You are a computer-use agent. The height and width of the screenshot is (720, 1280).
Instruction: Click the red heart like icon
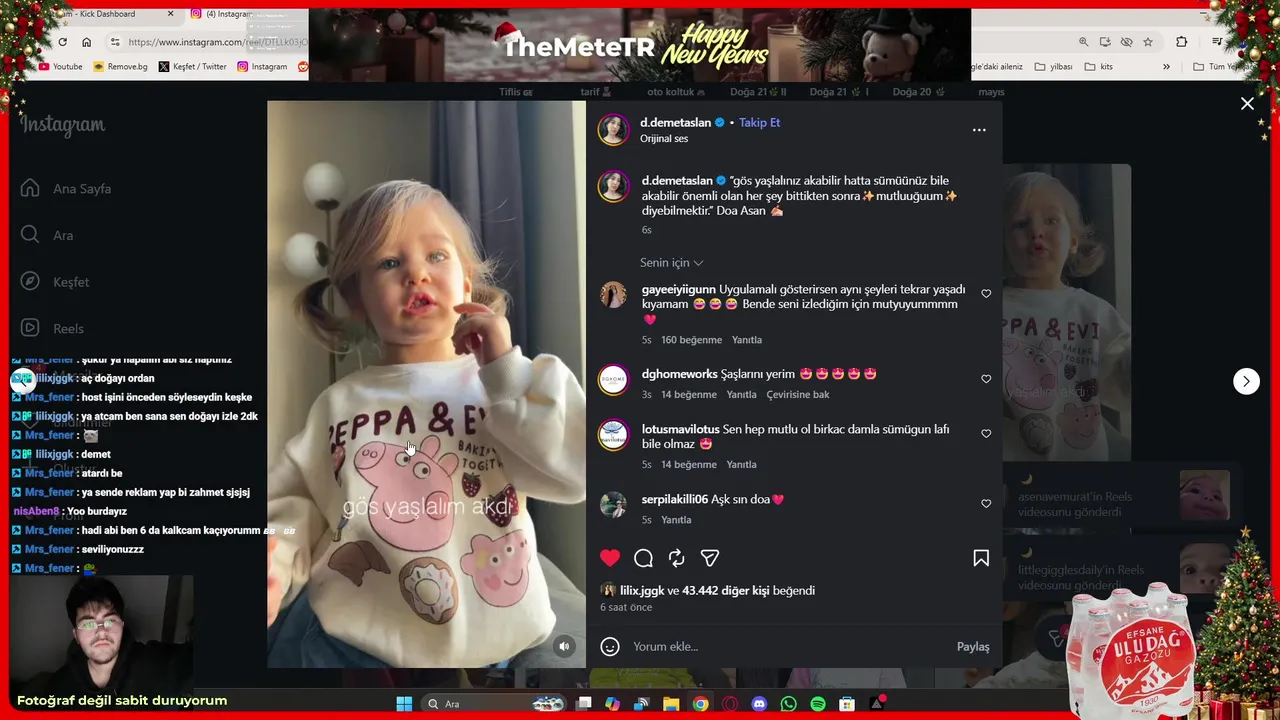tap(610, 558)
